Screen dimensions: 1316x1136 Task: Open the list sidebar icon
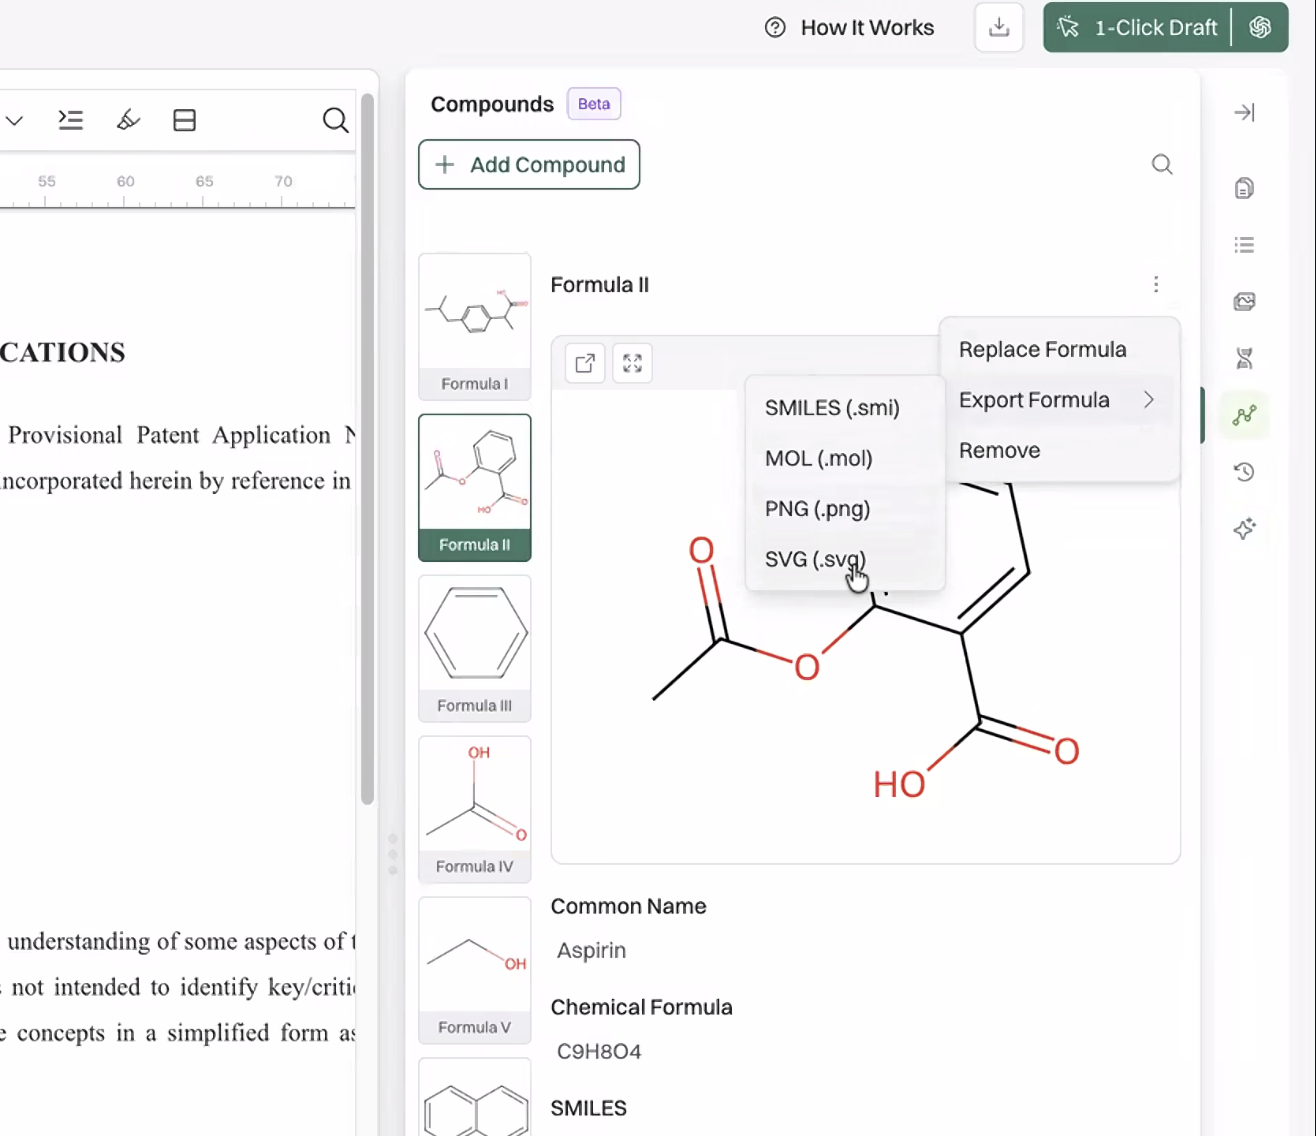coord(1244,245)
